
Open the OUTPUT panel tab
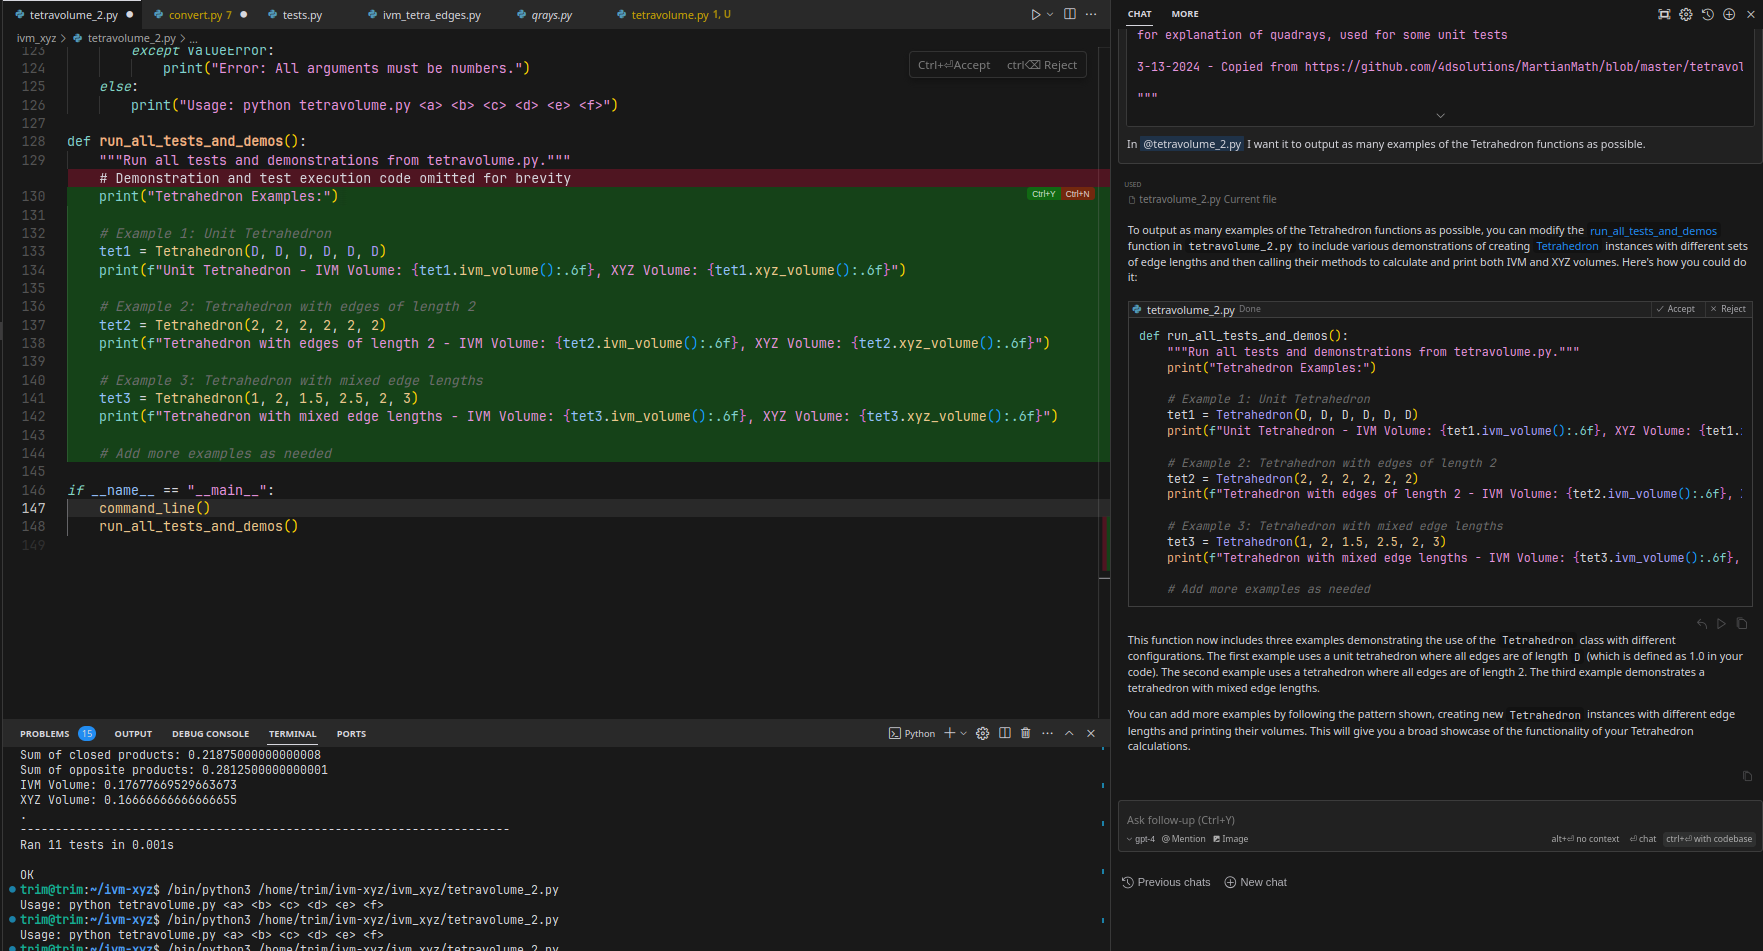(x=133, y=734)
